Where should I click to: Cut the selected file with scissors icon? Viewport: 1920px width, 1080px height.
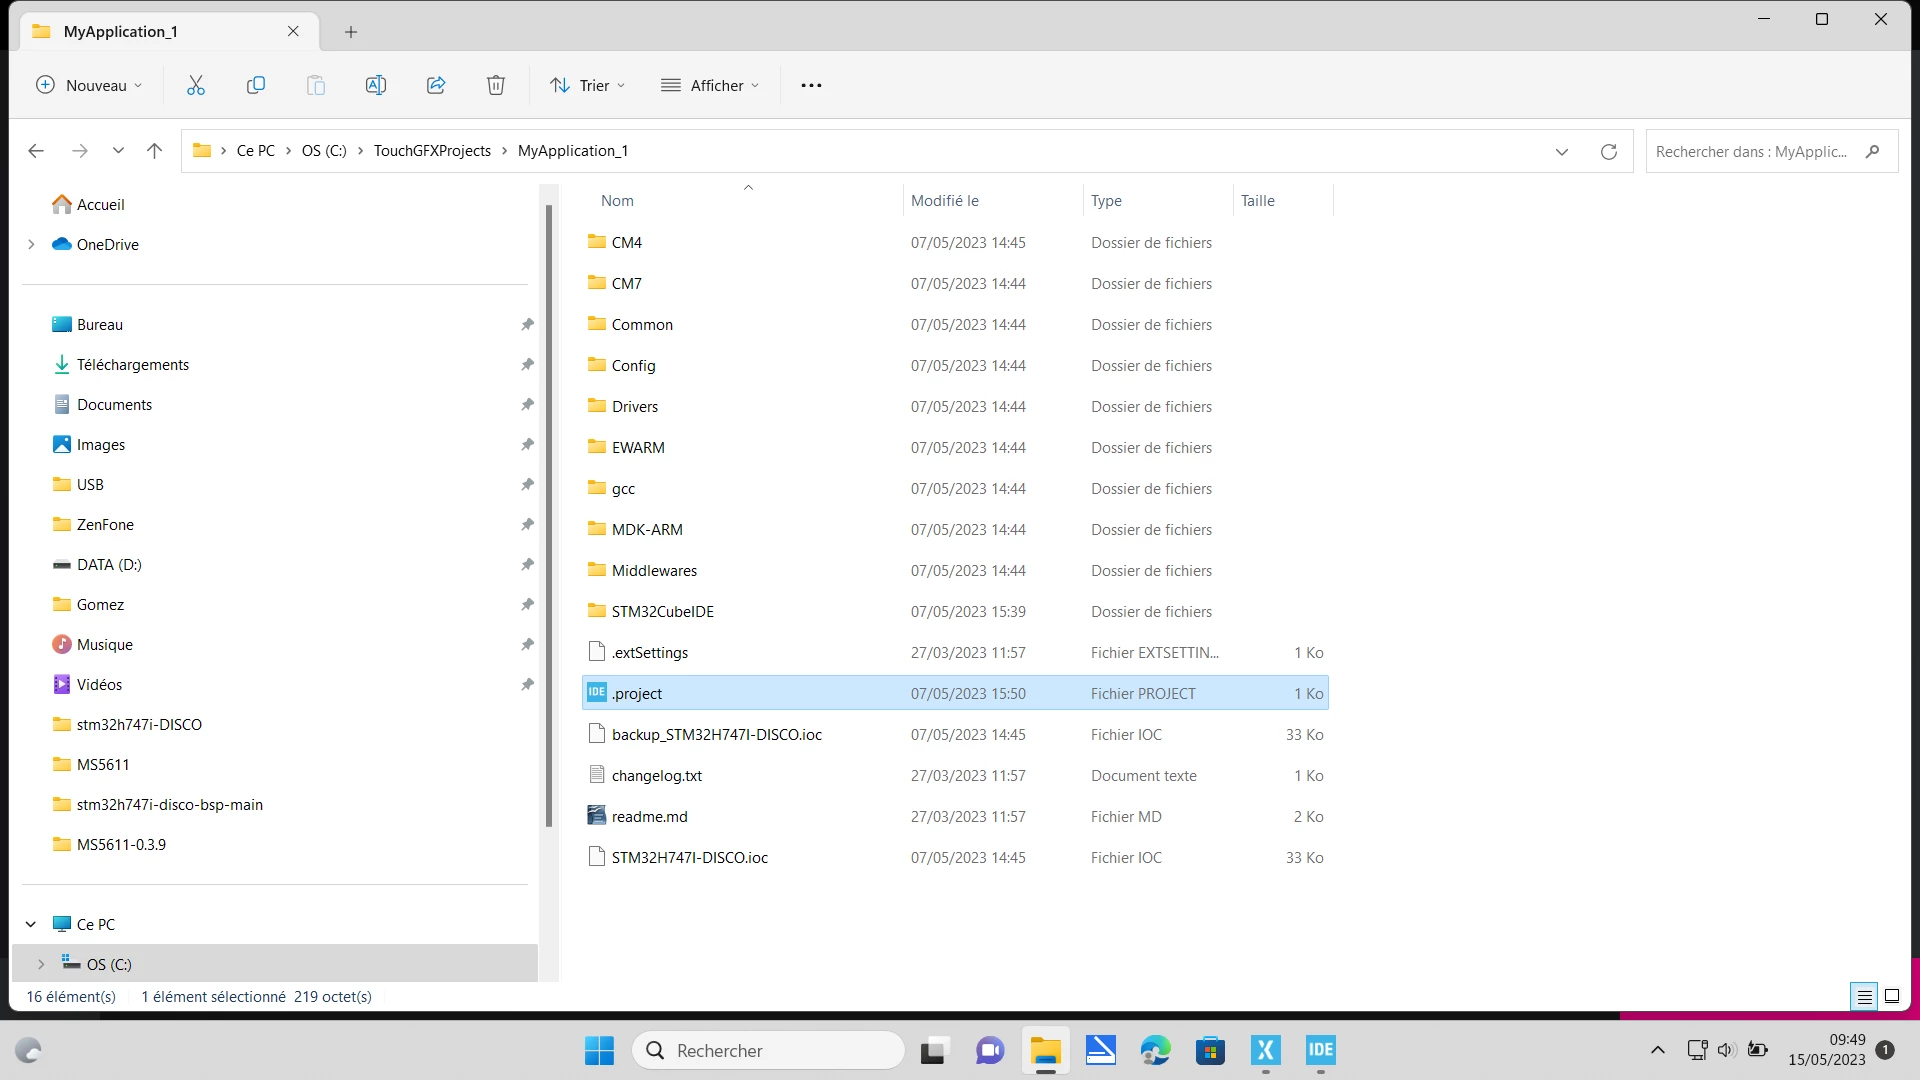(x=196, y=85)
